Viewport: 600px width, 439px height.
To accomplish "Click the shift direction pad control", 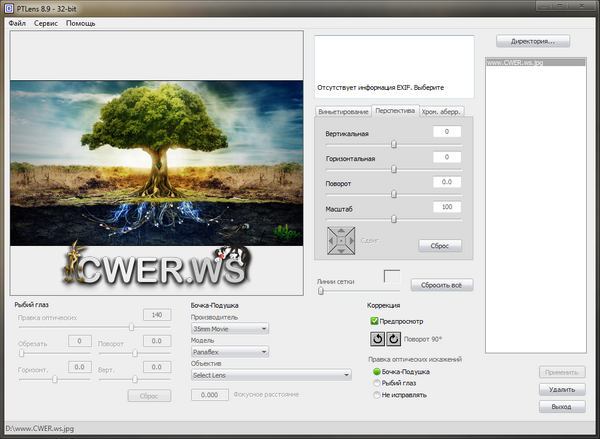I will point(341,241).
